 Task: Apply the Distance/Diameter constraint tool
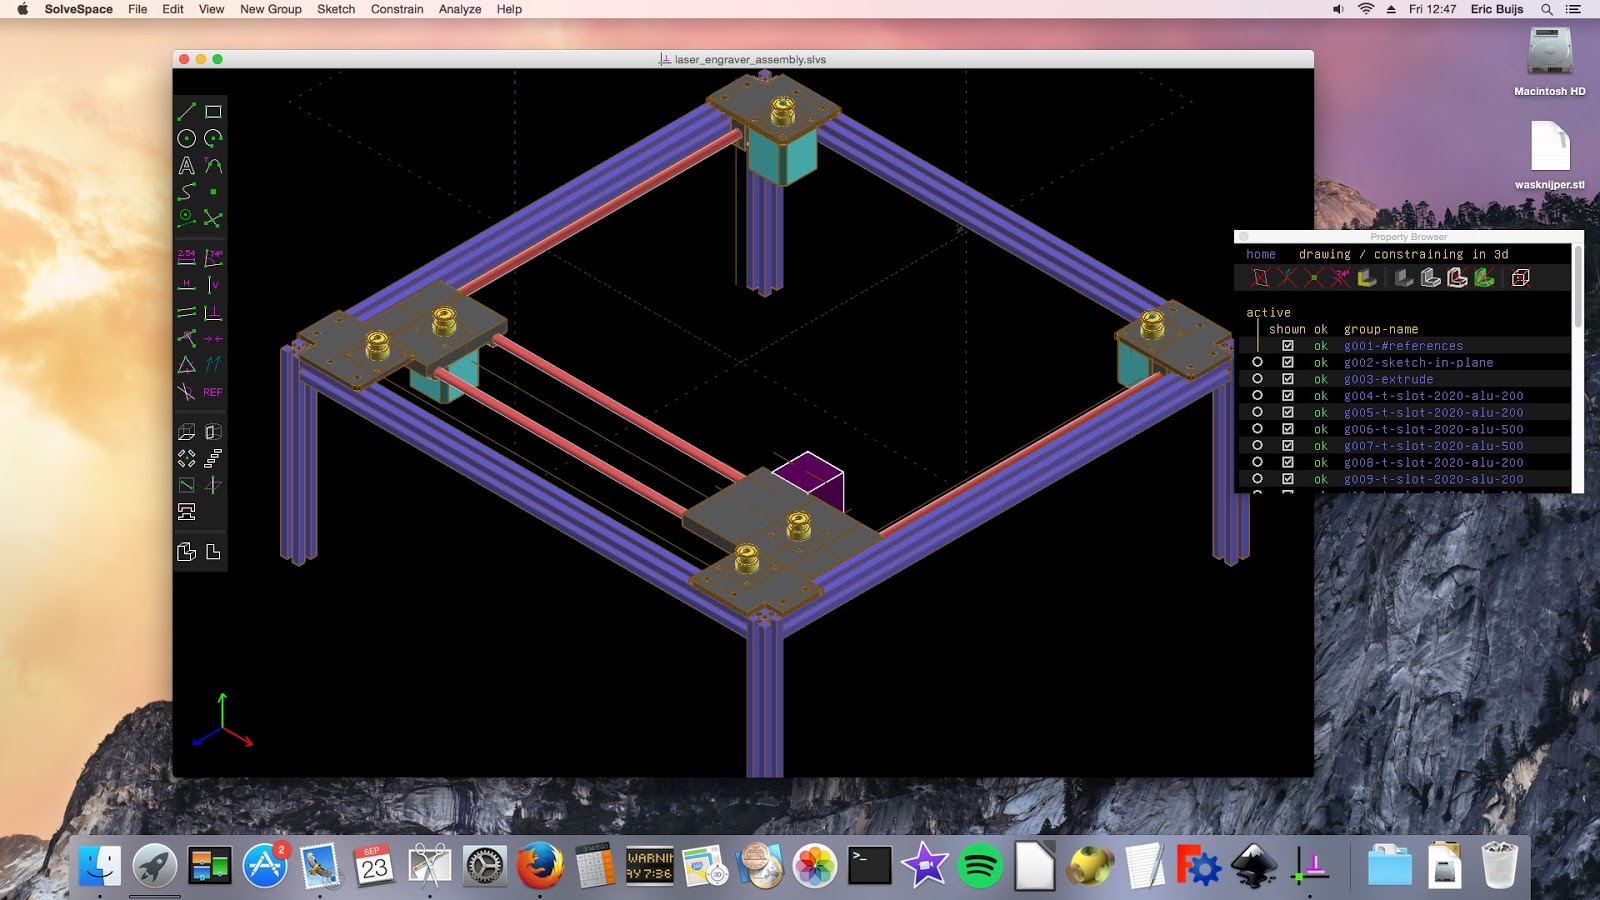coord(185,256)
